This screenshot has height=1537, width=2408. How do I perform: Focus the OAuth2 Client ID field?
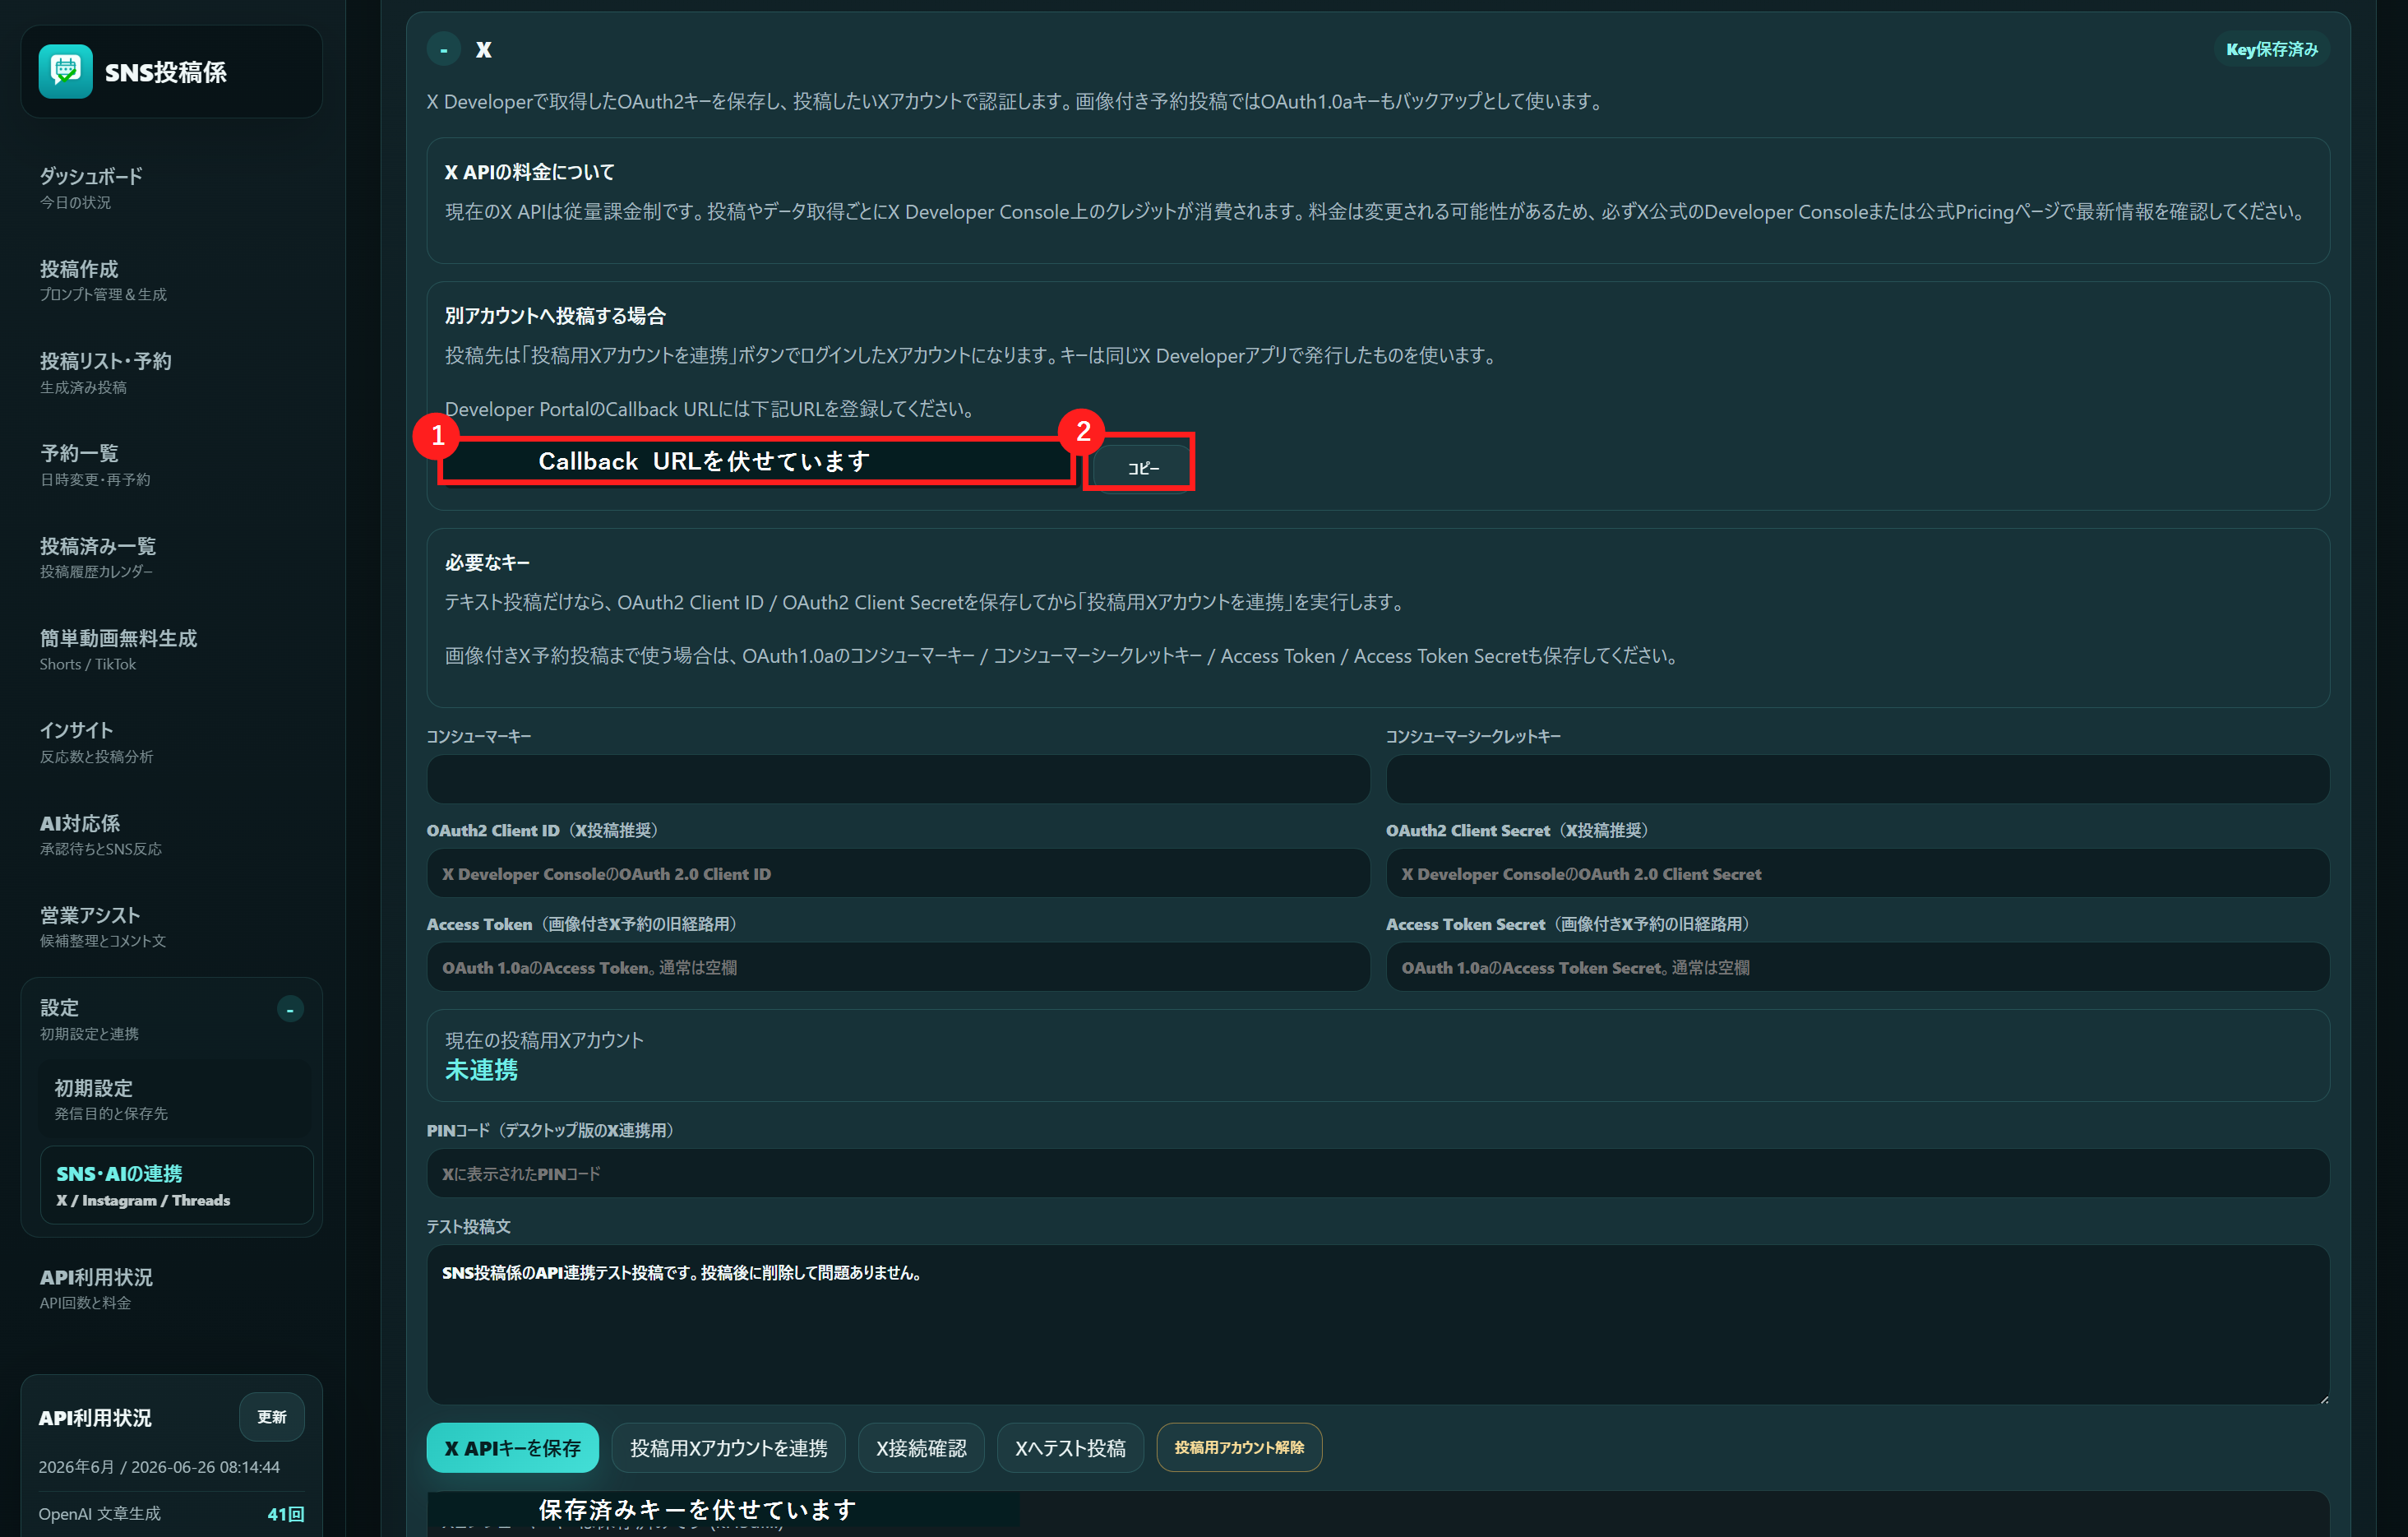point(897,873)
